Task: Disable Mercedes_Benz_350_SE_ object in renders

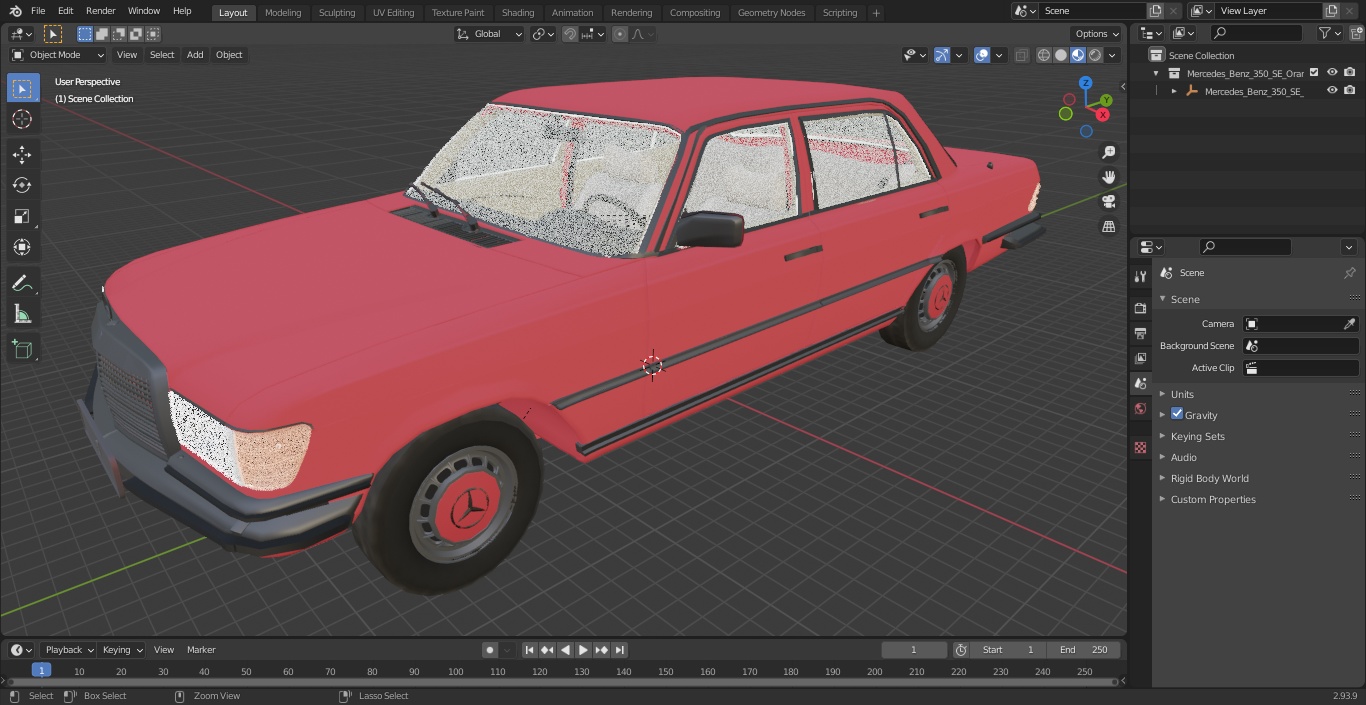Action: click(x=1350, y=91)
